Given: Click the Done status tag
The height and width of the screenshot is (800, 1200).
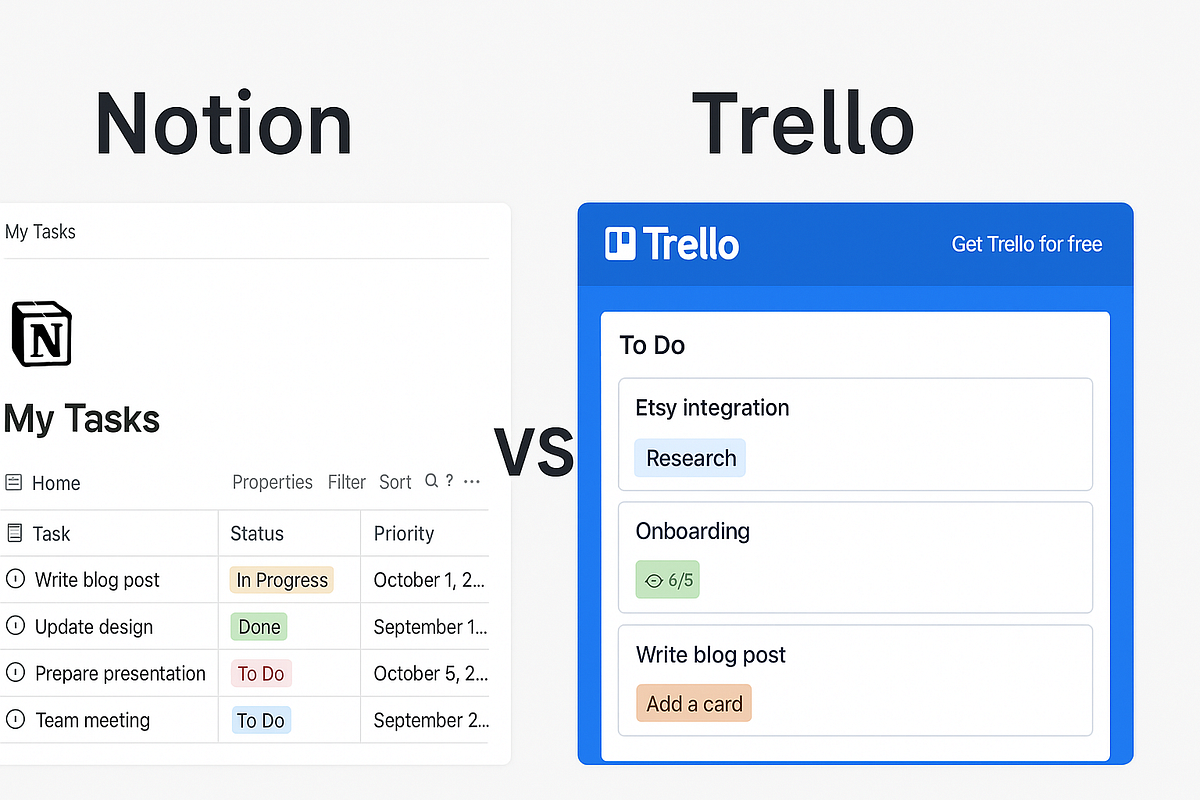Looking at the screenshot, I should tap(258, 626).
